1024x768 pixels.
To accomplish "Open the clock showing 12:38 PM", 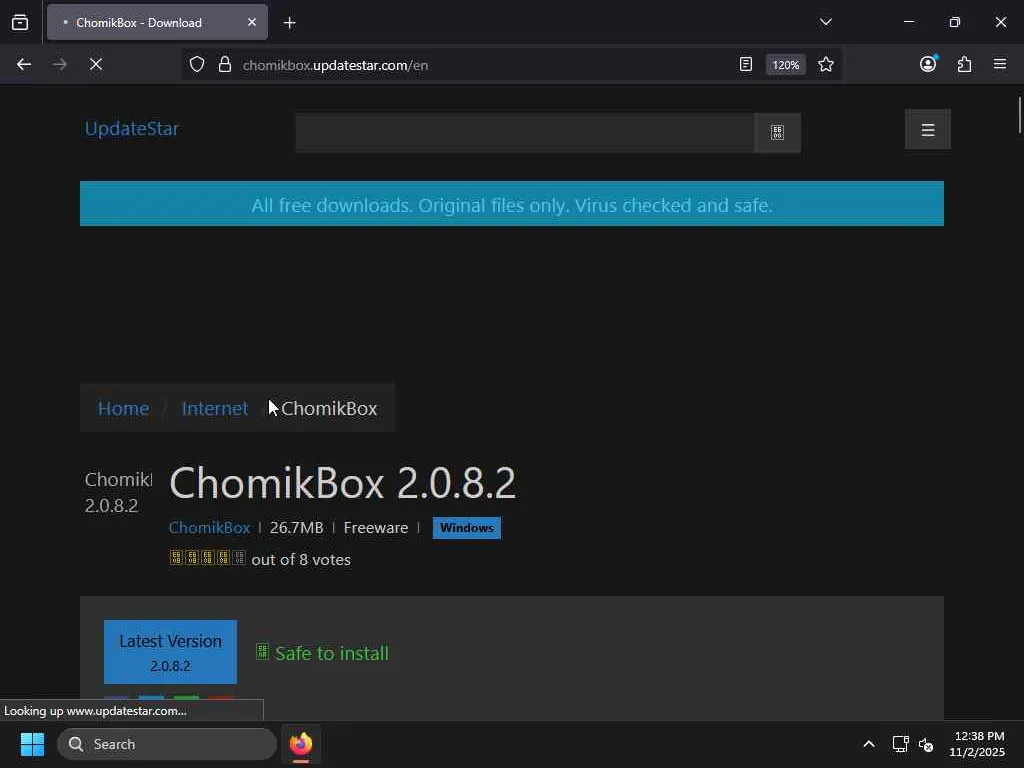I will pos(977,744).
